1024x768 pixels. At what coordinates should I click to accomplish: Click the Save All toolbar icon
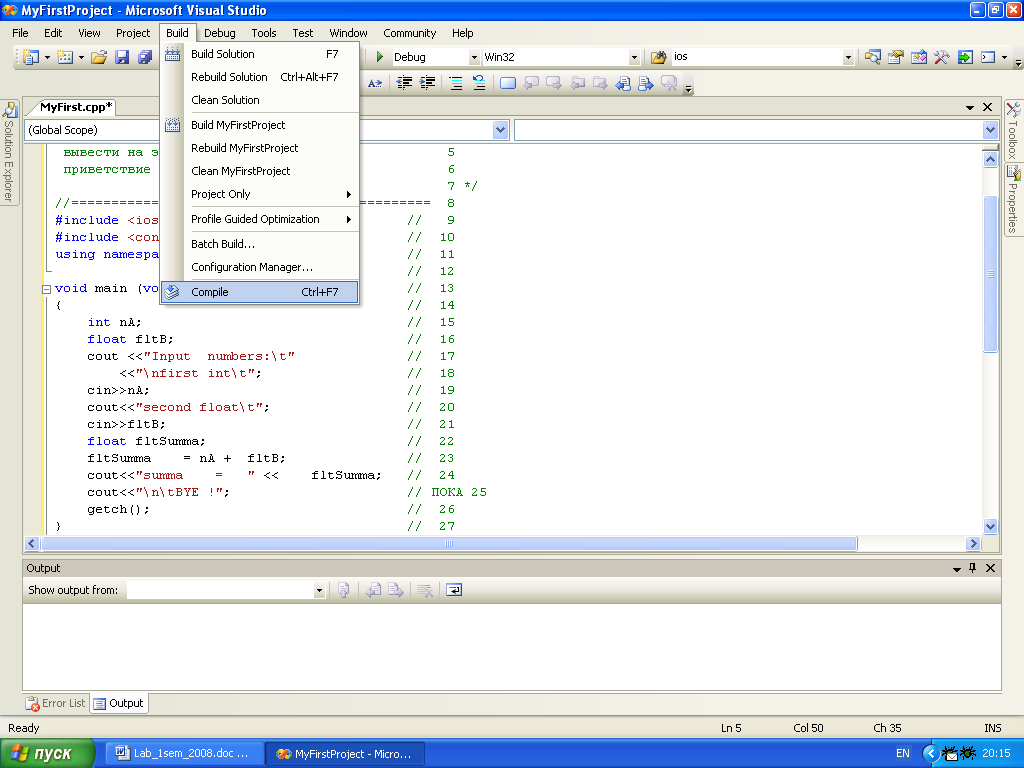point(144,57)
